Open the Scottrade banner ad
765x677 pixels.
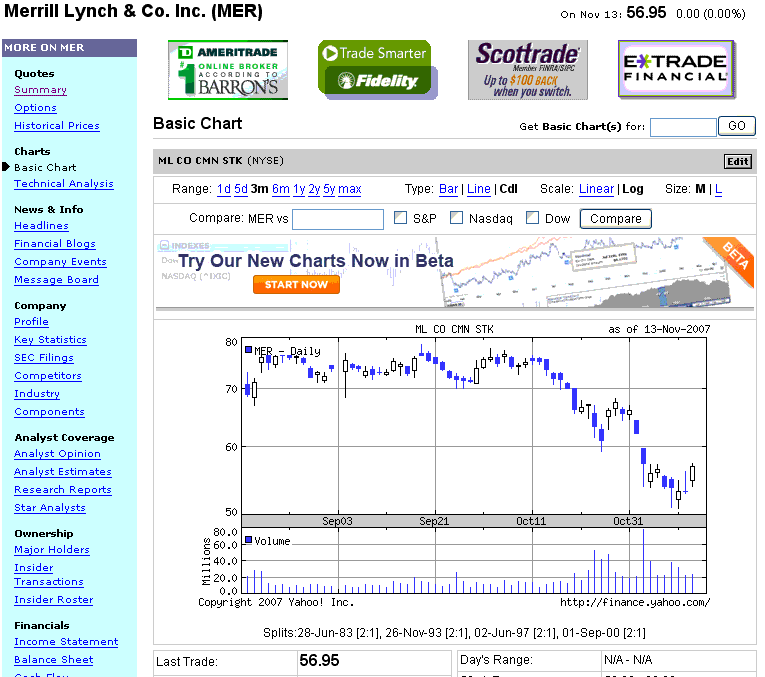point(528,70)
